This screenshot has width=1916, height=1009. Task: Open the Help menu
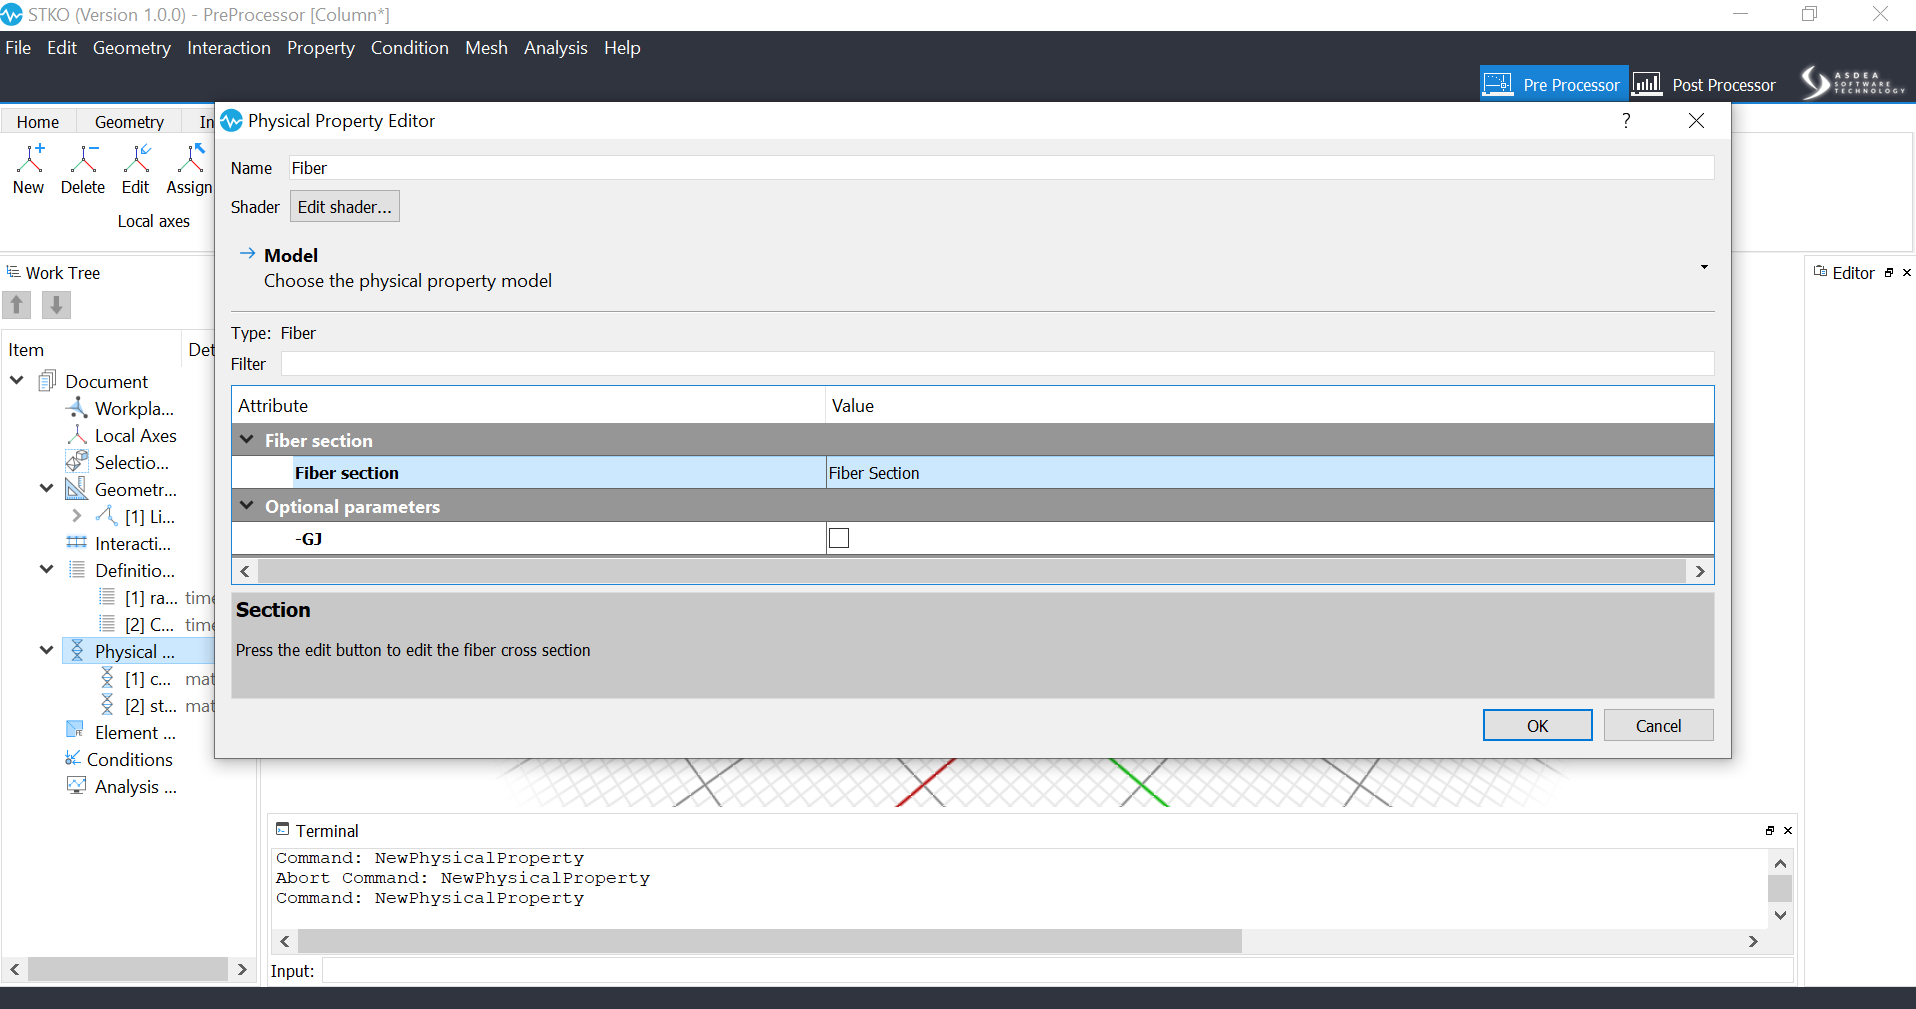click(622, 48)
